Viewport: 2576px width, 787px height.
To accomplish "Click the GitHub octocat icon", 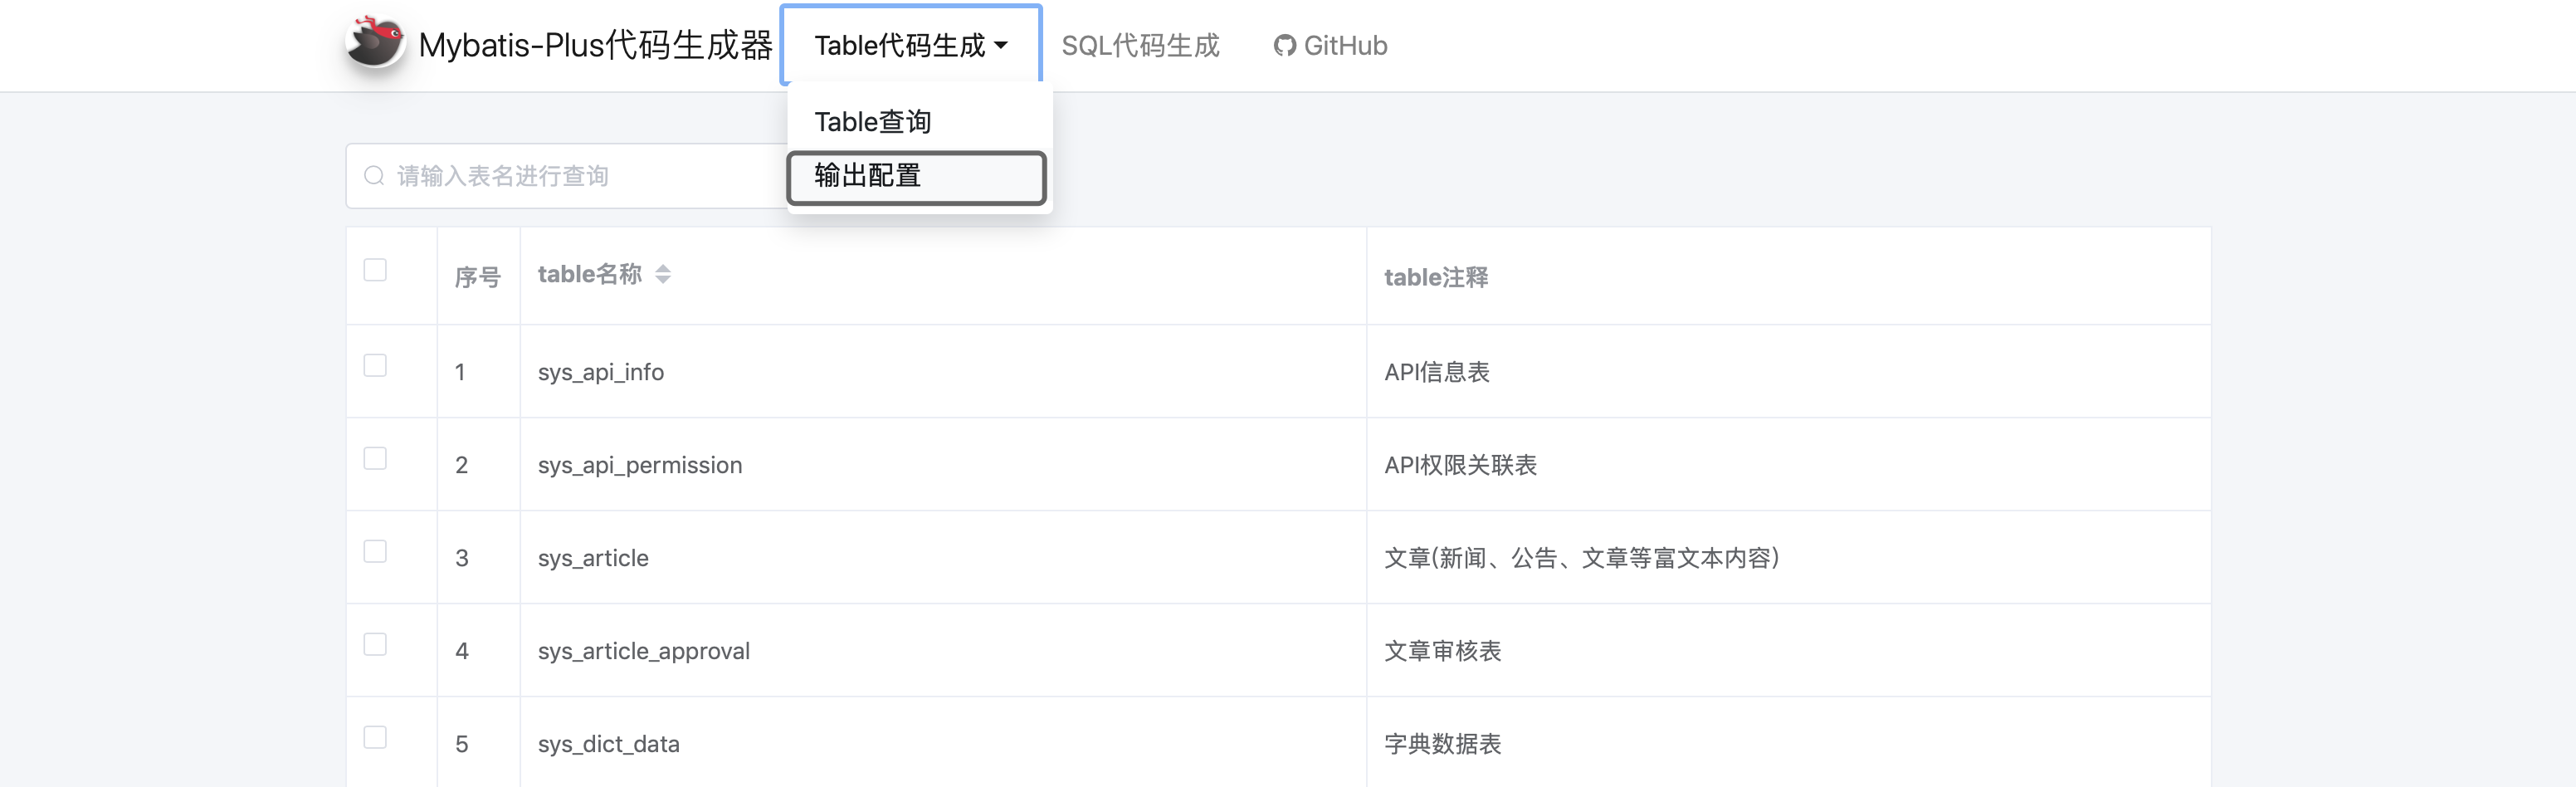I will [x=1284, y=46].
